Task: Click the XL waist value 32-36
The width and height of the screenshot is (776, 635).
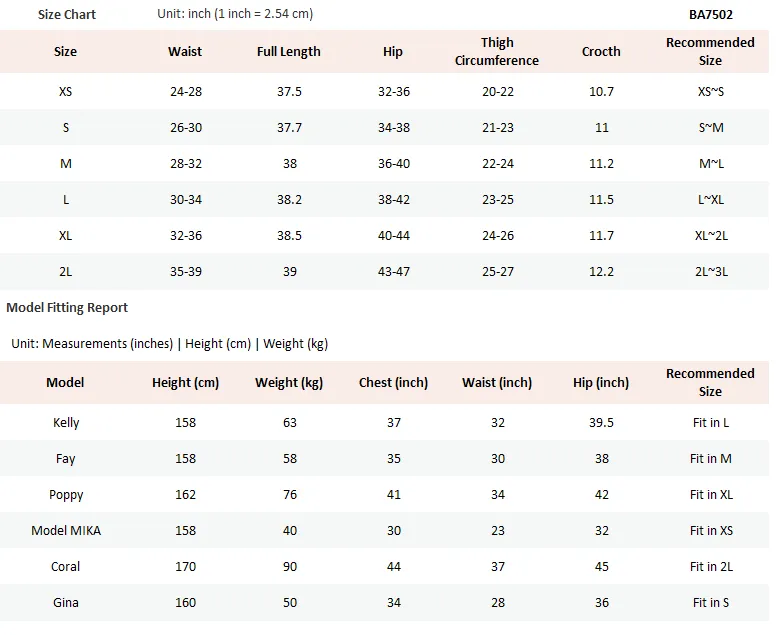Action: (x=186, y=236)
